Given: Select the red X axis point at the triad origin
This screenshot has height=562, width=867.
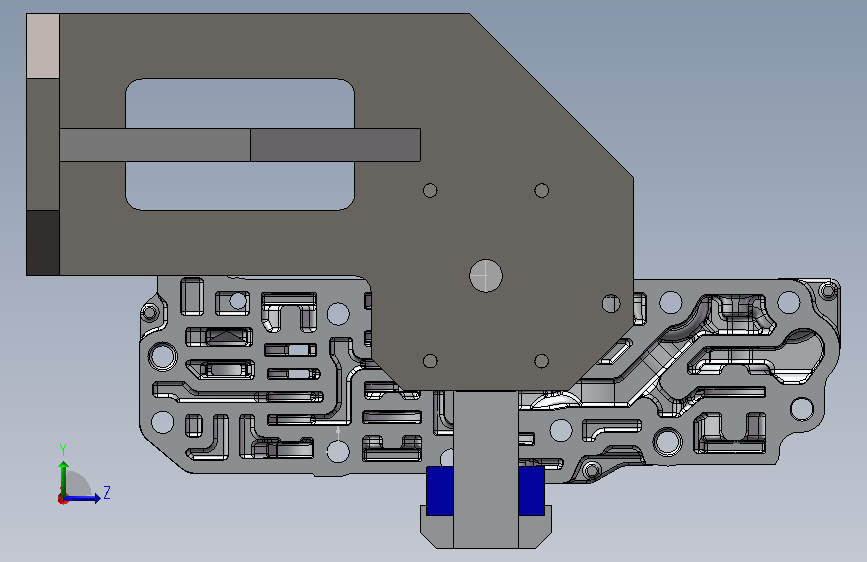Looking at the screenshot, I should (x=61, y=499).
